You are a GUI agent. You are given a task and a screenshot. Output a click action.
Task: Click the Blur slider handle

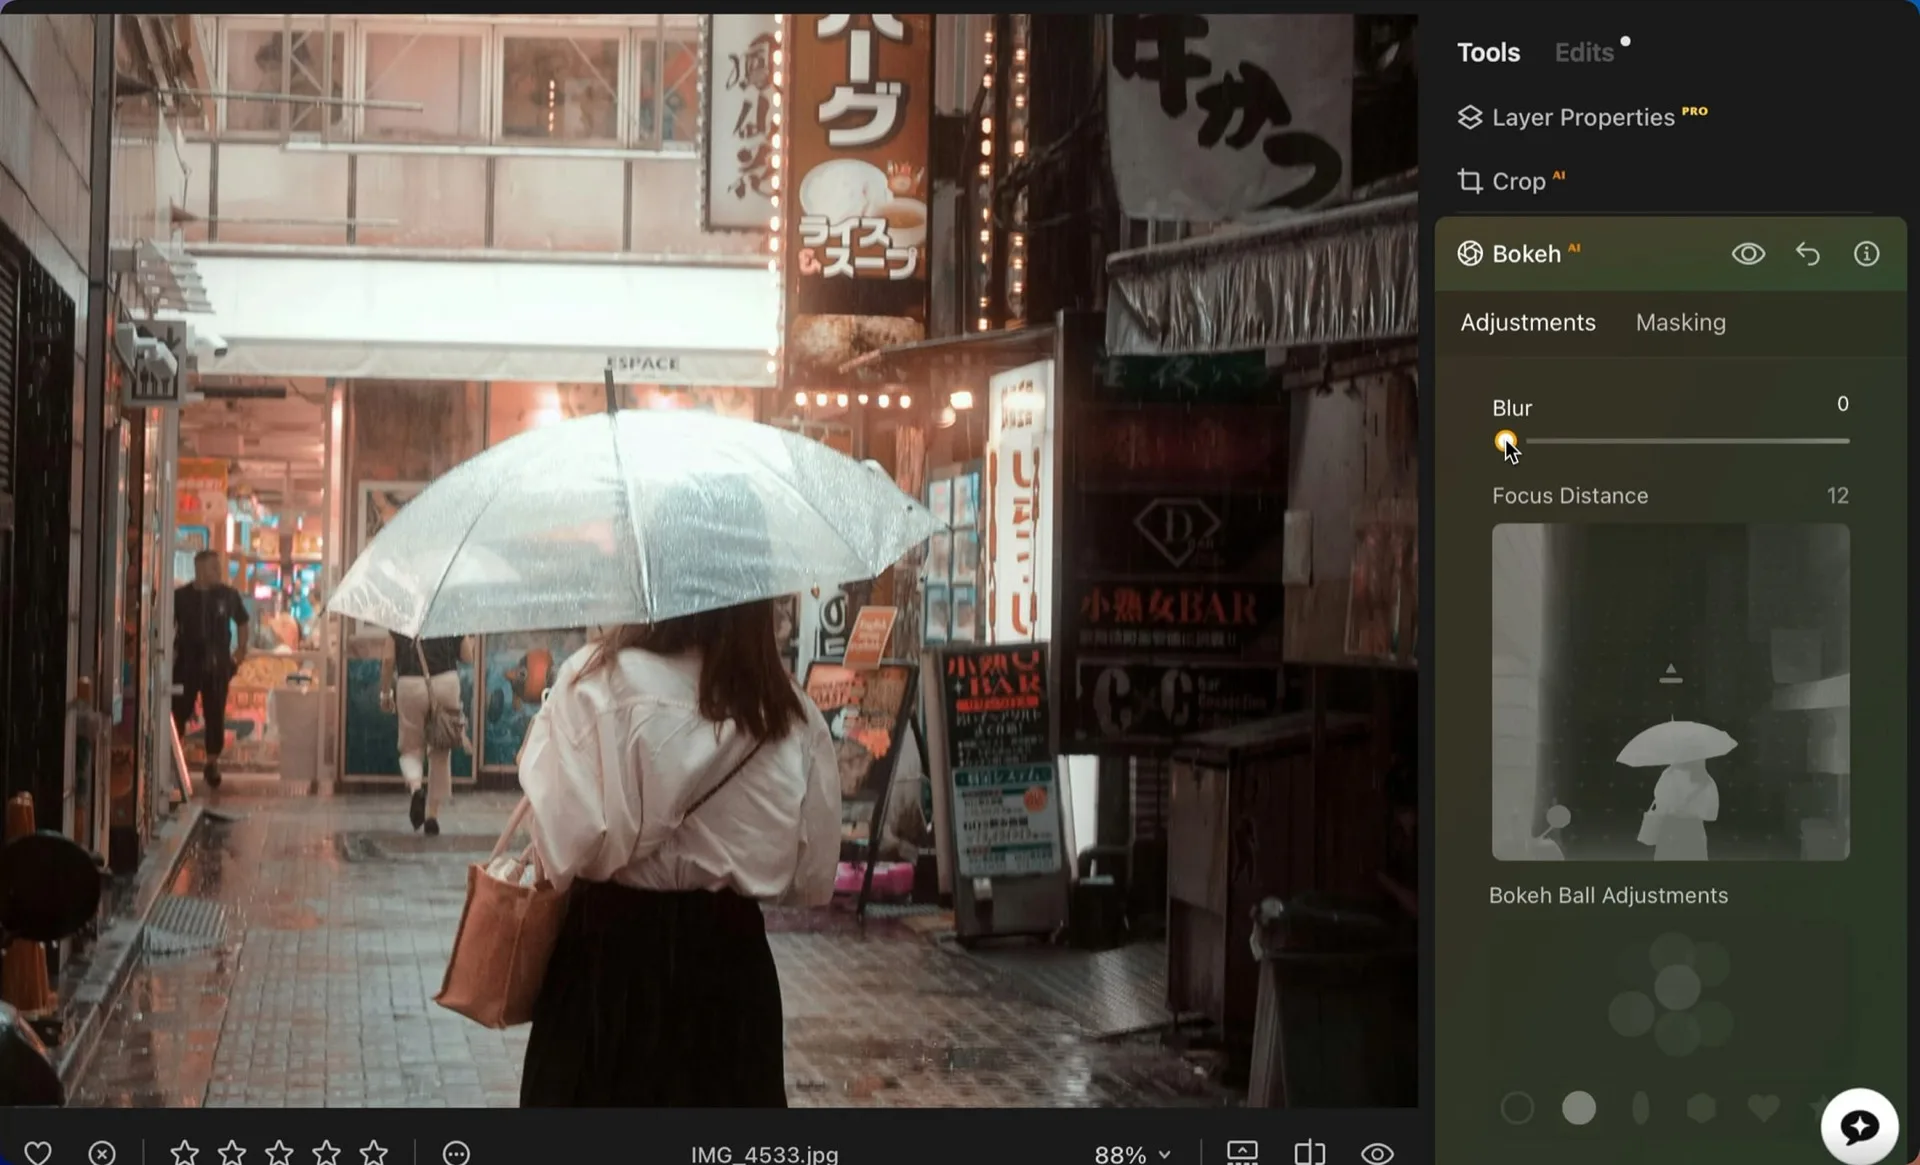pyautogui.click(x=1505, y=440)
